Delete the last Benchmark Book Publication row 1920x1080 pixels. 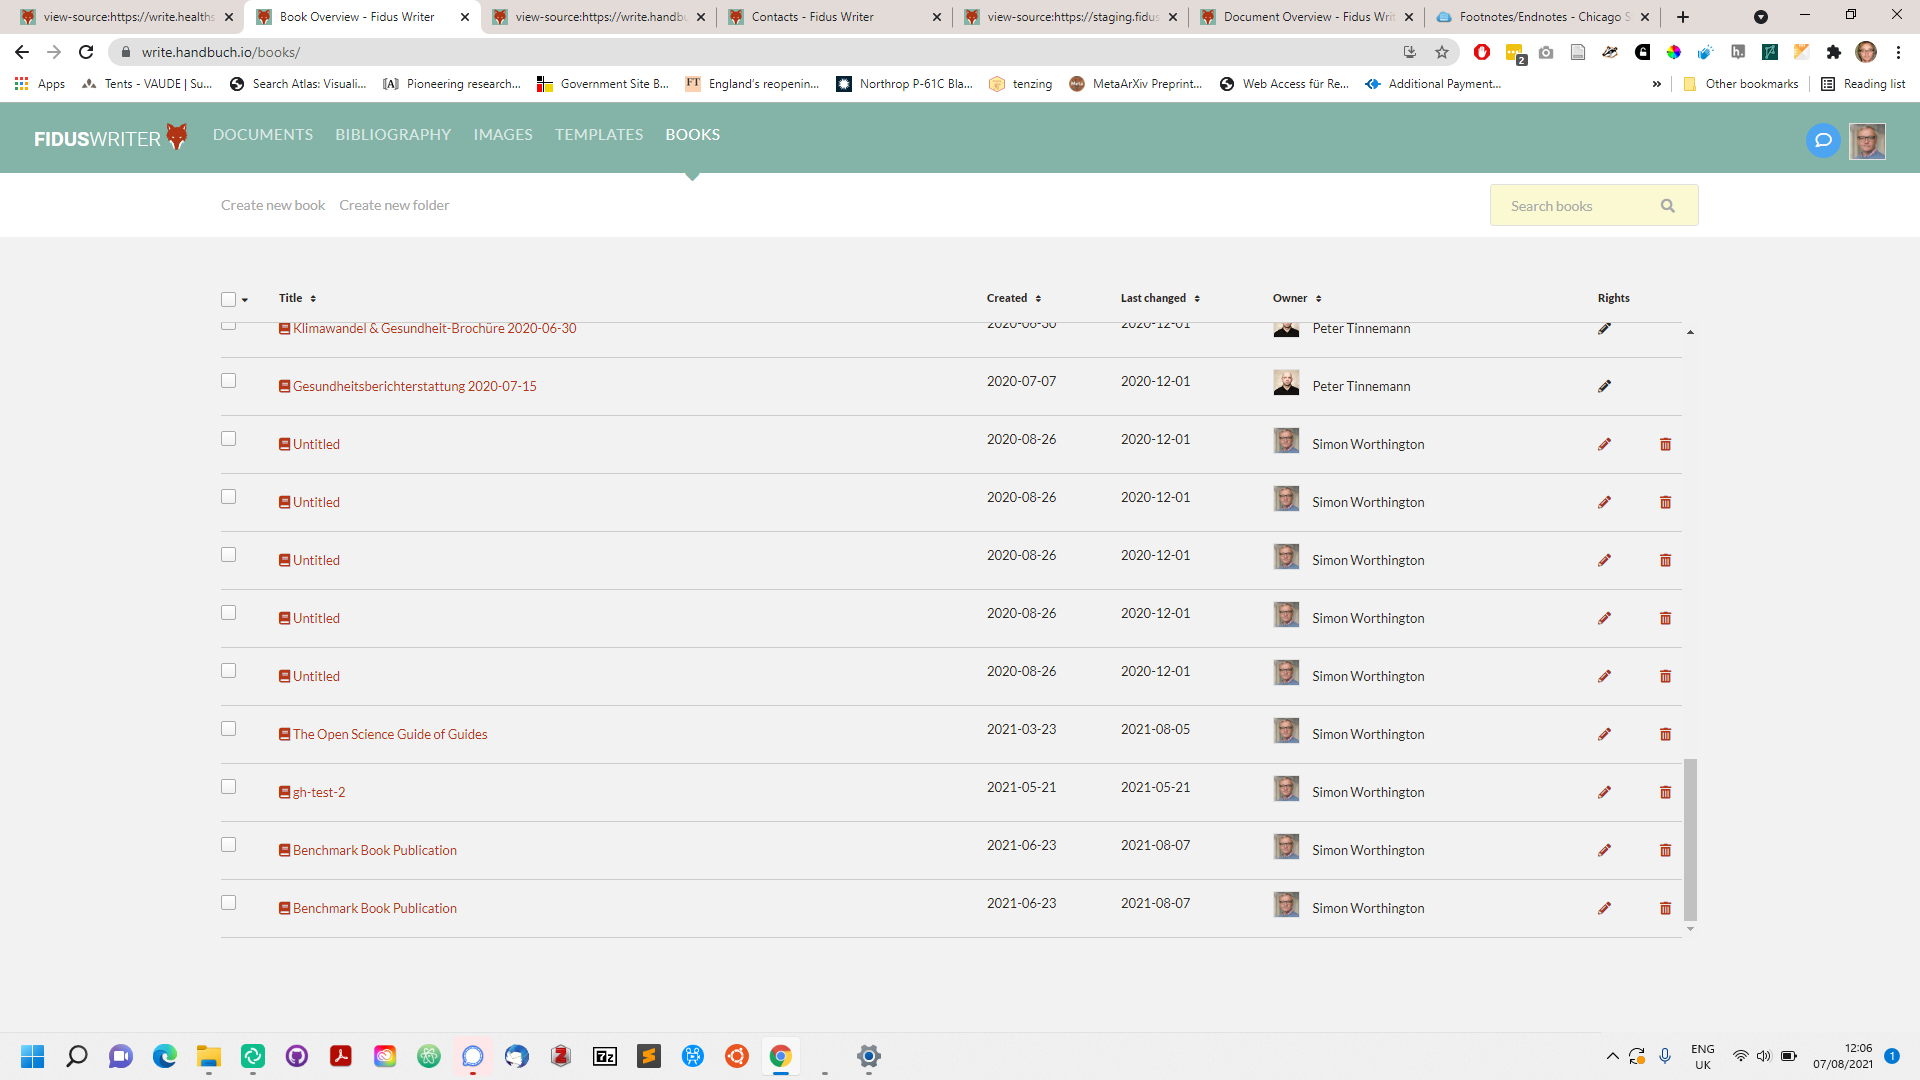[1665, 908]
